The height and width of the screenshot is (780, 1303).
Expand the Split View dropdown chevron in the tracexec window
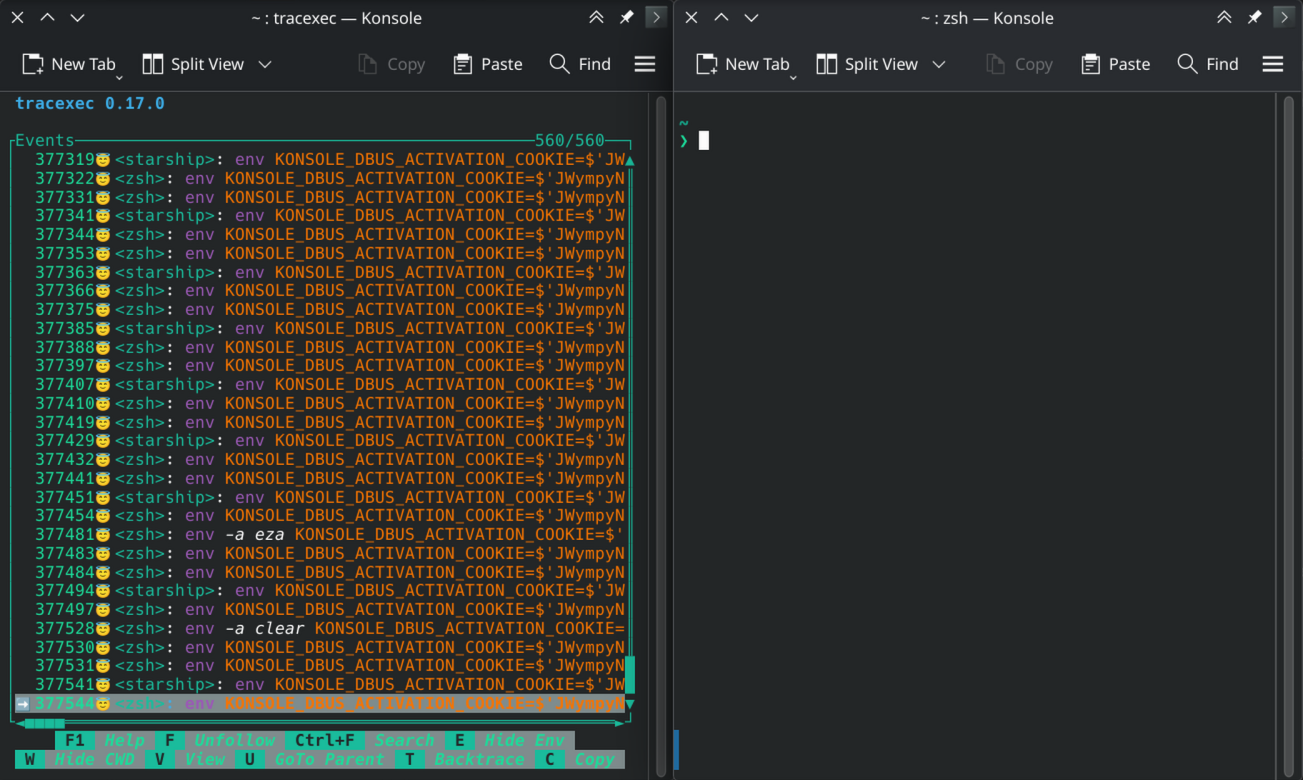[265, 64]
